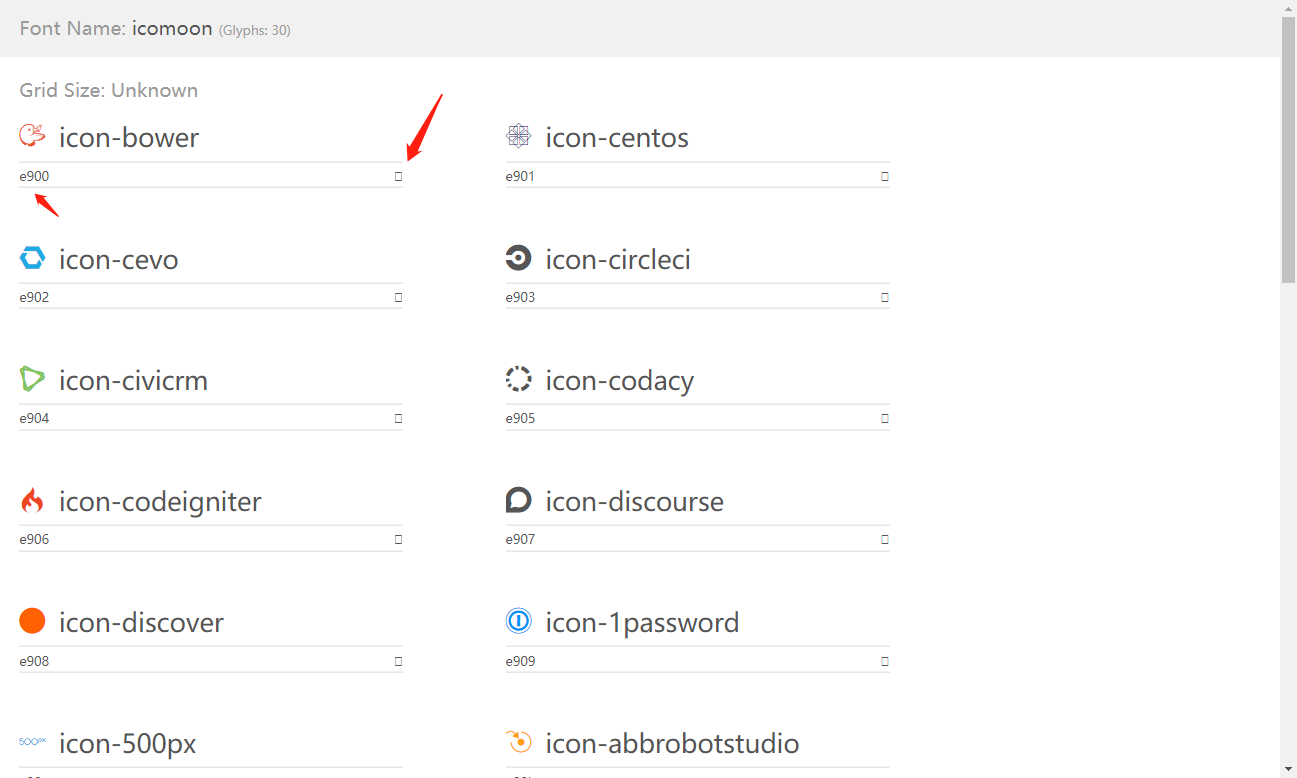1297x778 pixels.
Task: Click the circleci logo icon
Action: 518,259
